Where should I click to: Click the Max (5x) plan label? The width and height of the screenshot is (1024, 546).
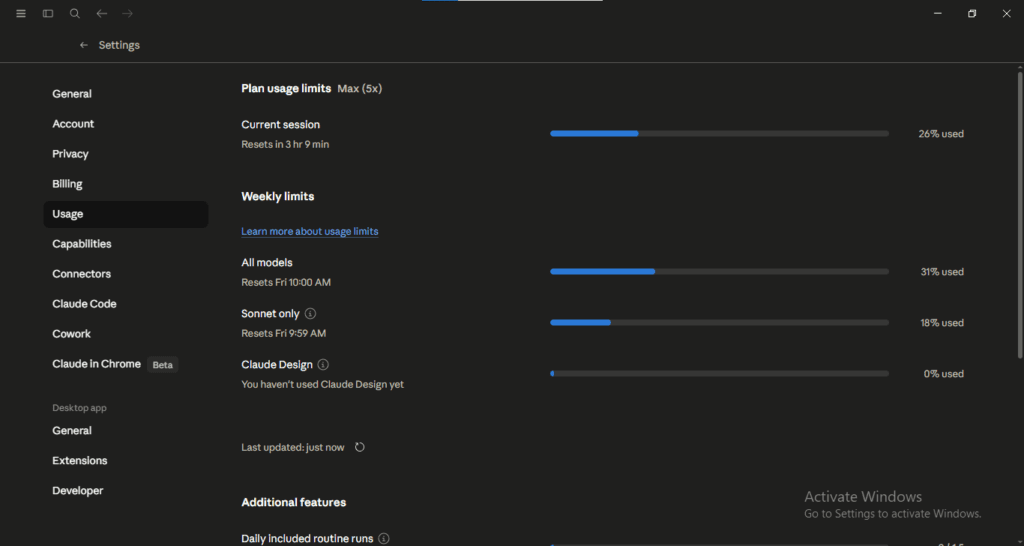tap(360, 89)
